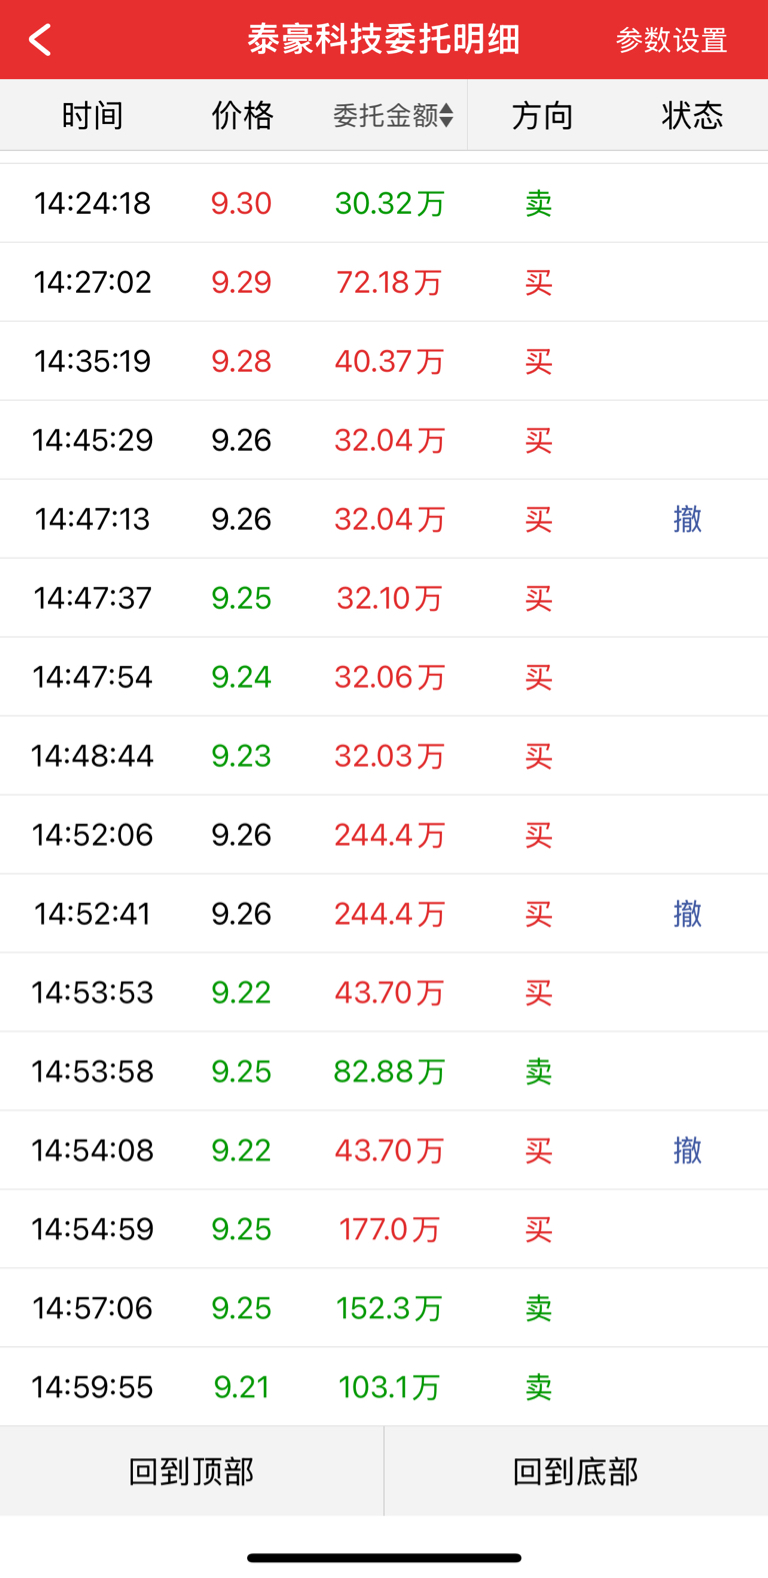Tap 卖 direction on 14:53:58 row
This screenshot has width=768, height=1578.
click(539, 1071)
